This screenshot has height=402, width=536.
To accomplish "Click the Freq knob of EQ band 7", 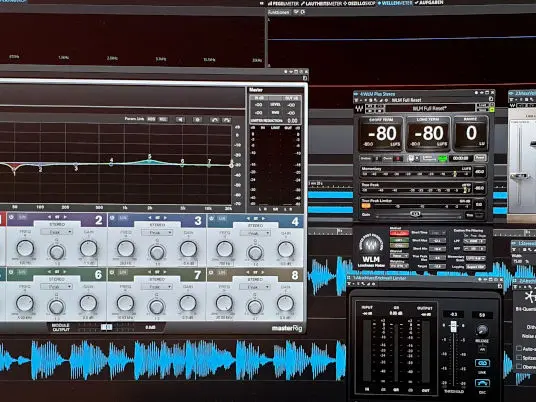I will tap(125, 303).
